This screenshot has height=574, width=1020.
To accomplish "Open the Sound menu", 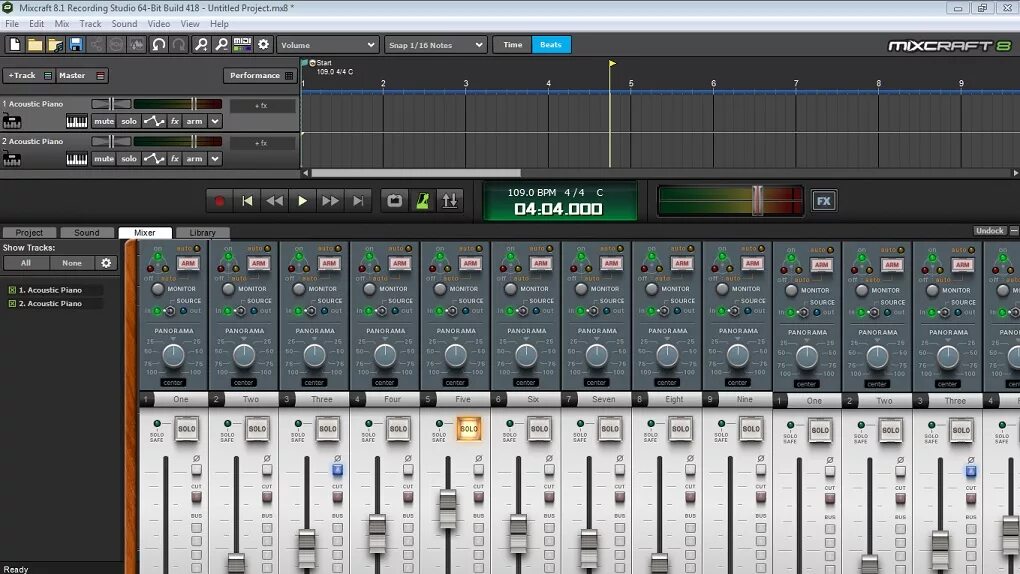I will [124, 24].
